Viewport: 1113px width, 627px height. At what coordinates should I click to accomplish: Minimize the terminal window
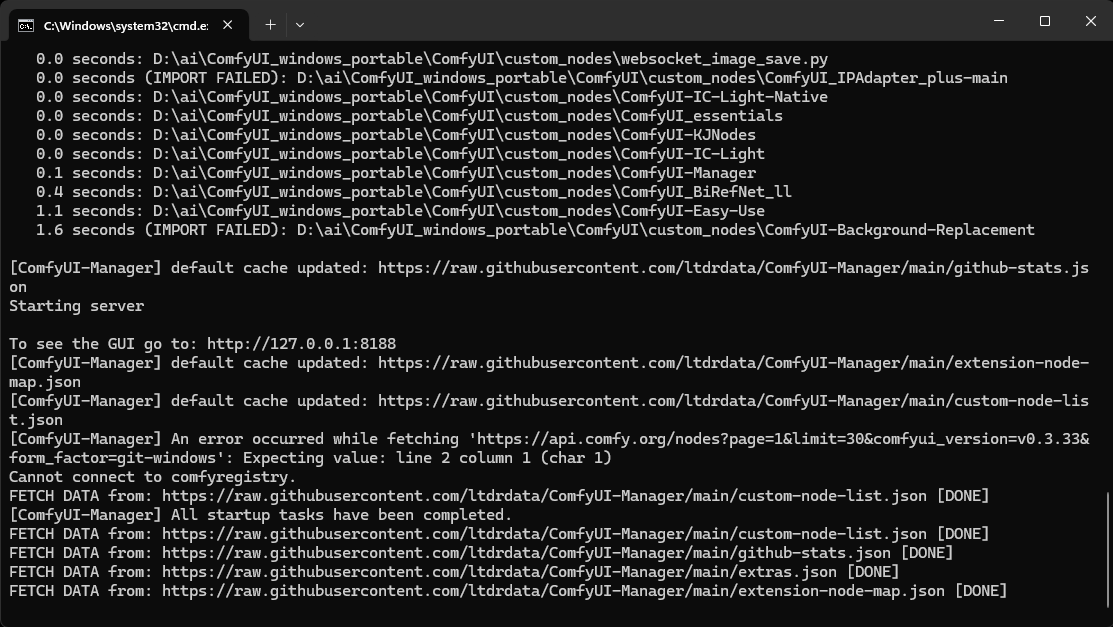pyautogui.click(x=998, y=22)
